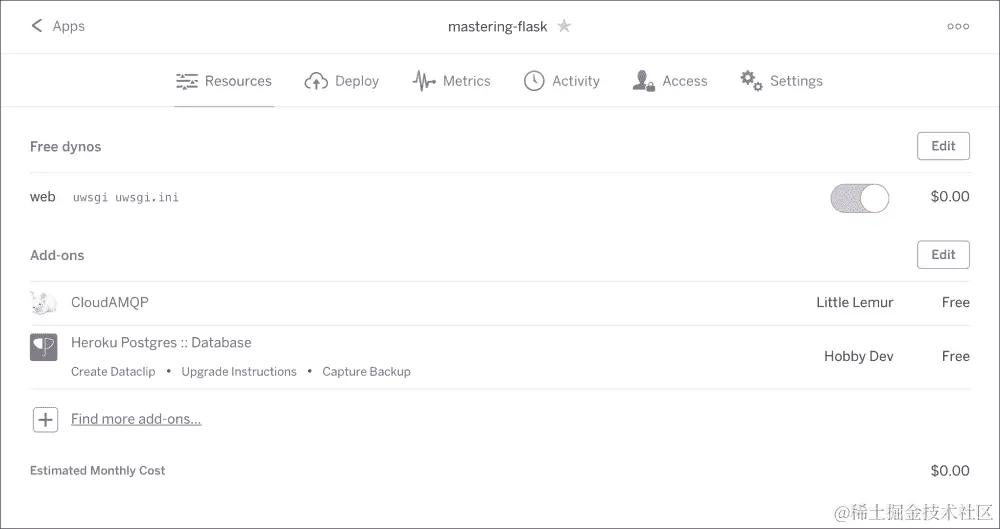Viewport: 1000px width, 529px height.
Task: Click the mastering-flask app title
Action: click(x=497, y=26)
